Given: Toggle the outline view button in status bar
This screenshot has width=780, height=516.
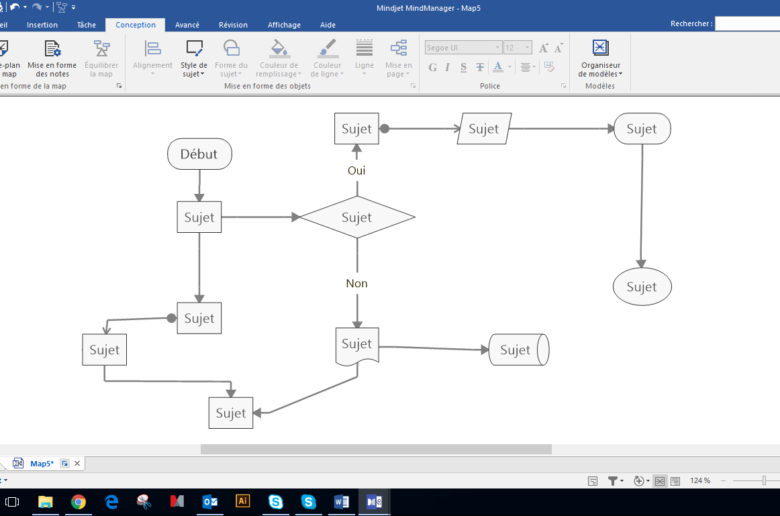Looking at the screenshot, I should [675, 481].
